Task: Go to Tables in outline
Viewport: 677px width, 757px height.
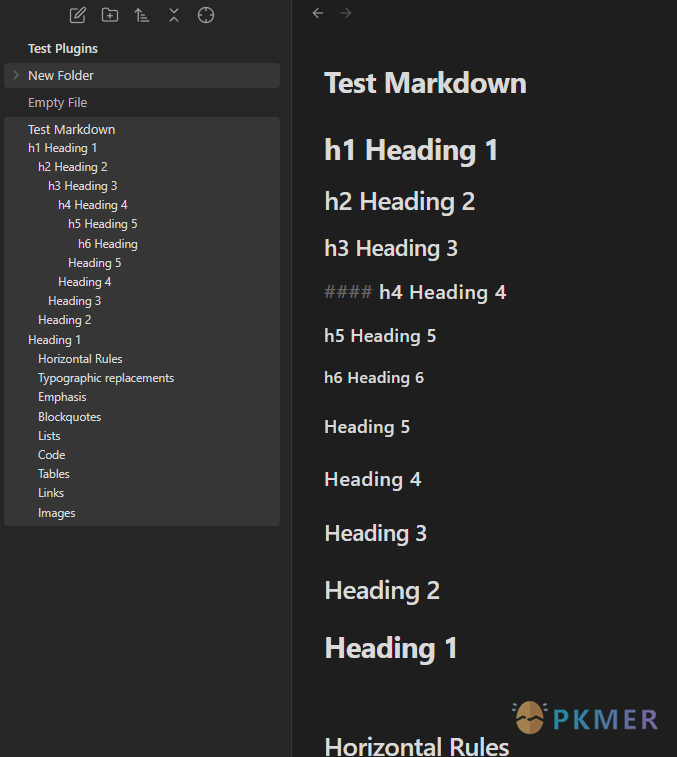Action: [54, 474]
